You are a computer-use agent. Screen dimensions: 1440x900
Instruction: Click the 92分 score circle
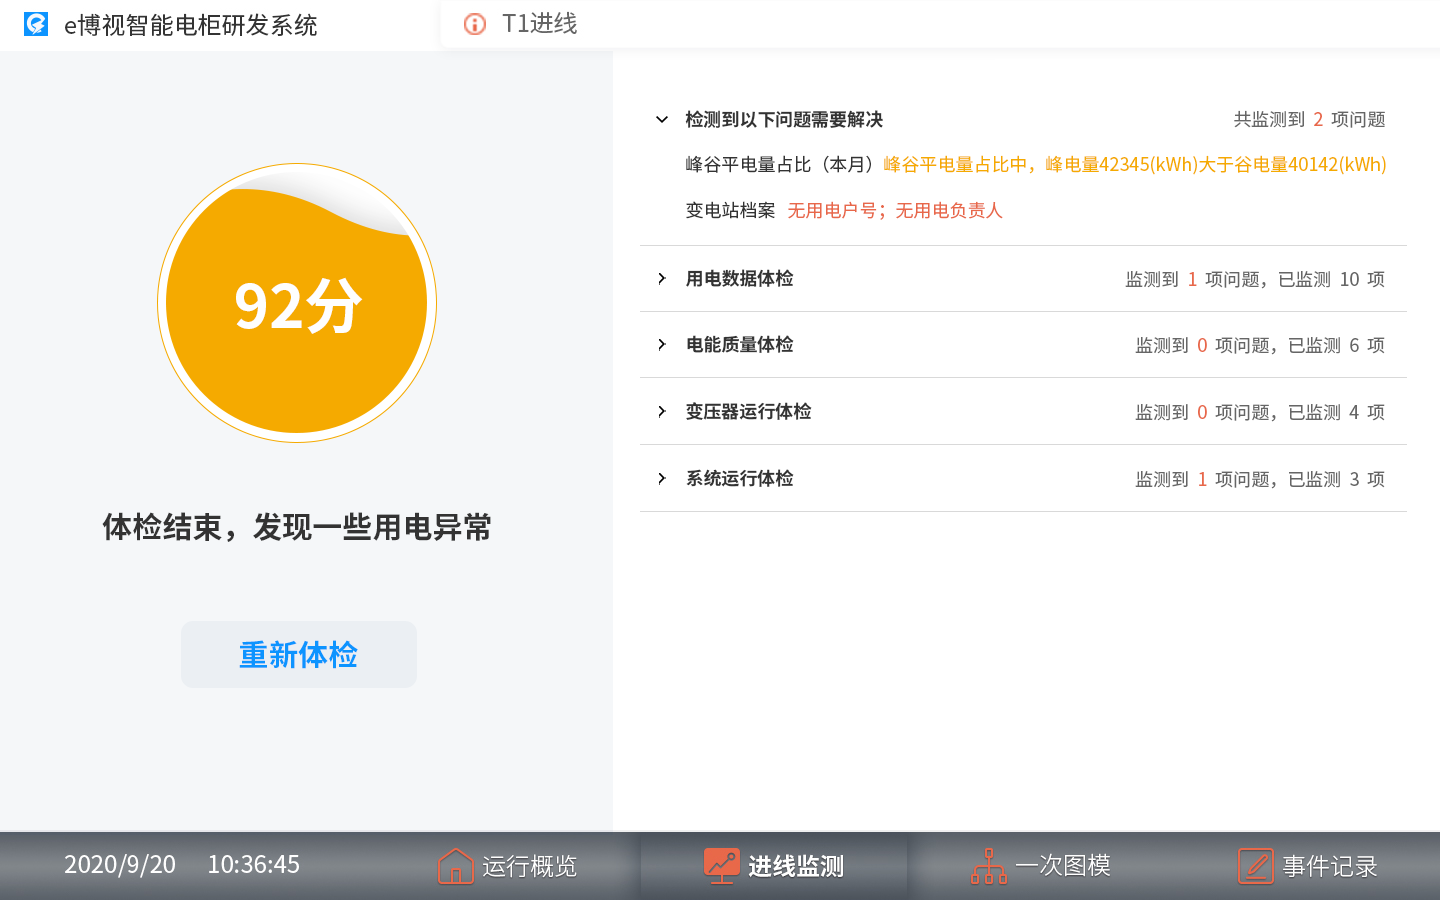[x=297, y=304]
